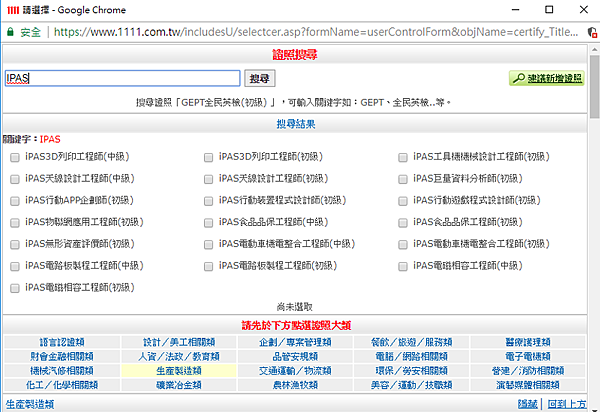Open 農林漁牧類 category
This screenshot has height=412, width=600.
(x=295, y=384)
